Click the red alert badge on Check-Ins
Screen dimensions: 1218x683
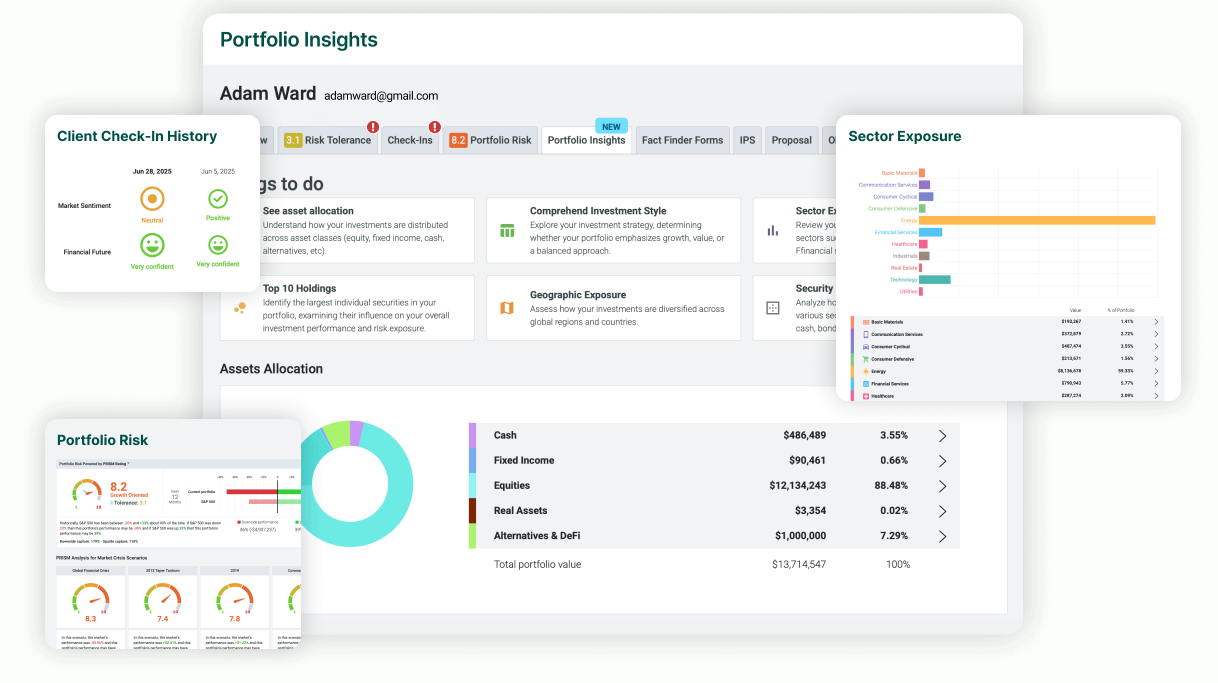click(x=435, y=127)
